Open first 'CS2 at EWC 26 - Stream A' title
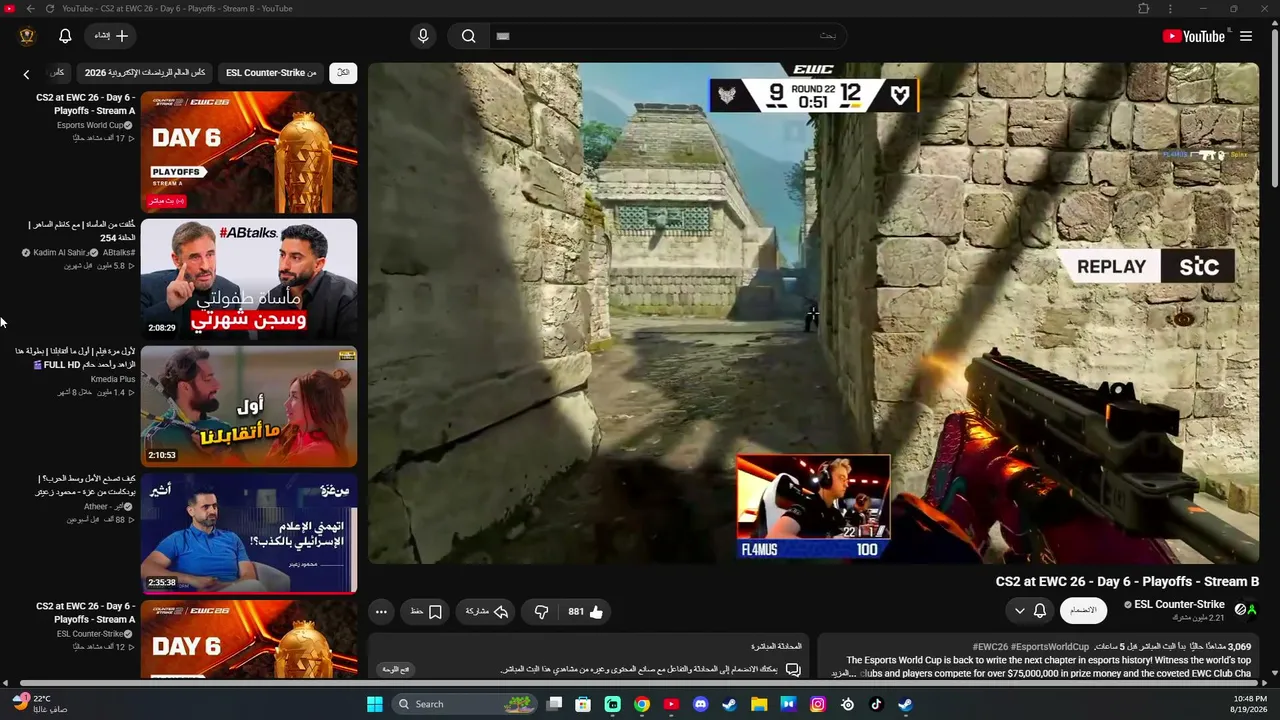The image size is (1280, 720). [x=85, y=104]
